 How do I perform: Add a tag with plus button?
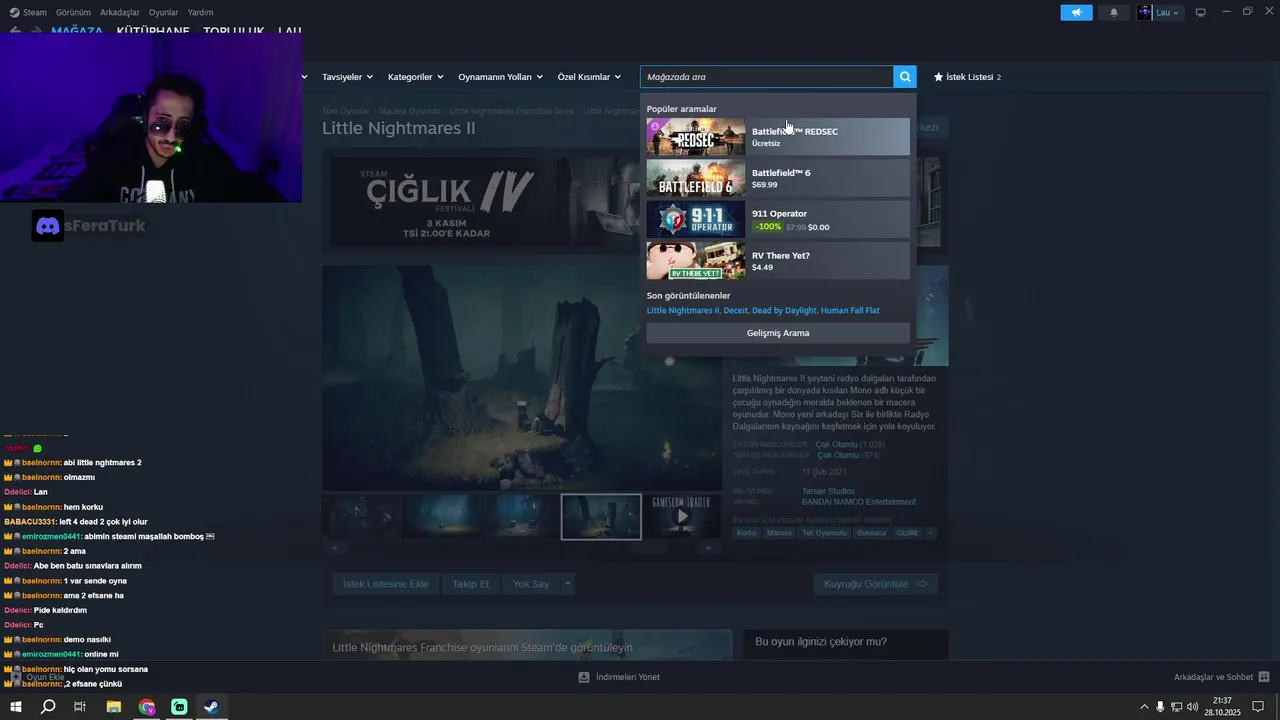coord(930,533)
